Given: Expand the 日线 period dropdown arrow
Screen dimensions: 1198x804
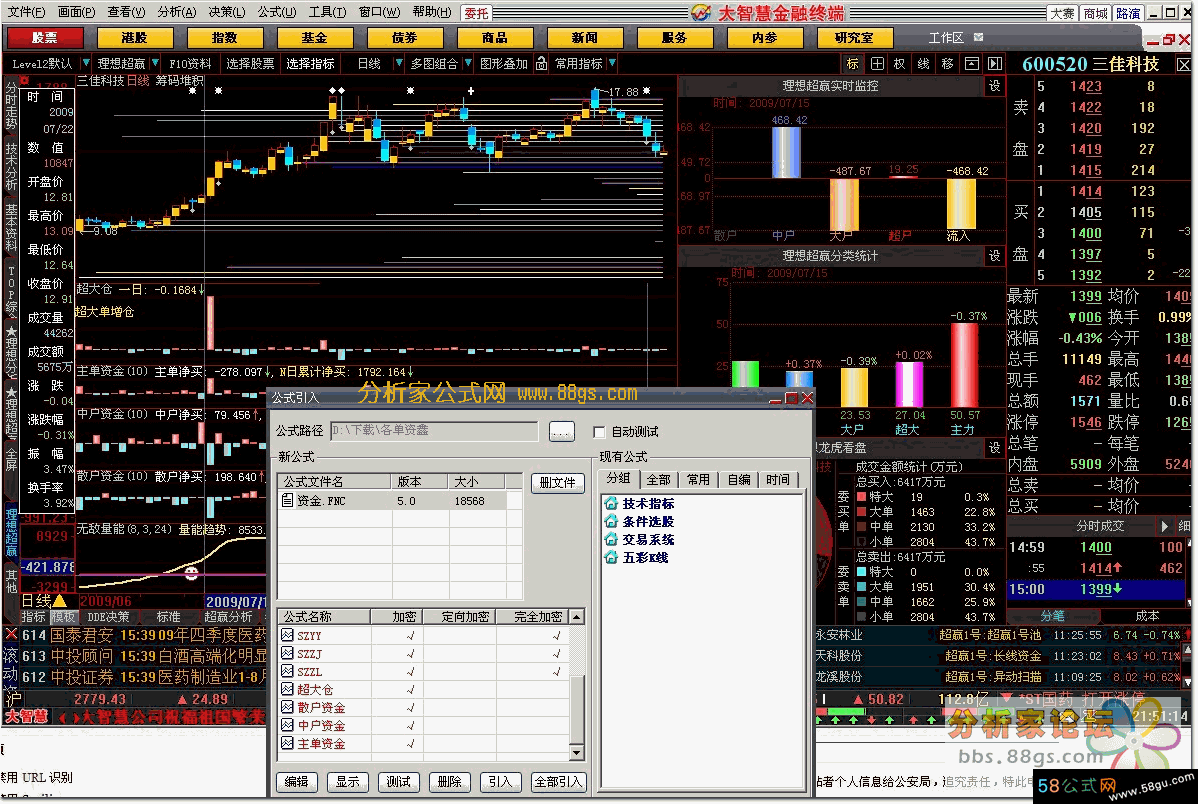Looking at the screenshot, I should tap(398, 63).
